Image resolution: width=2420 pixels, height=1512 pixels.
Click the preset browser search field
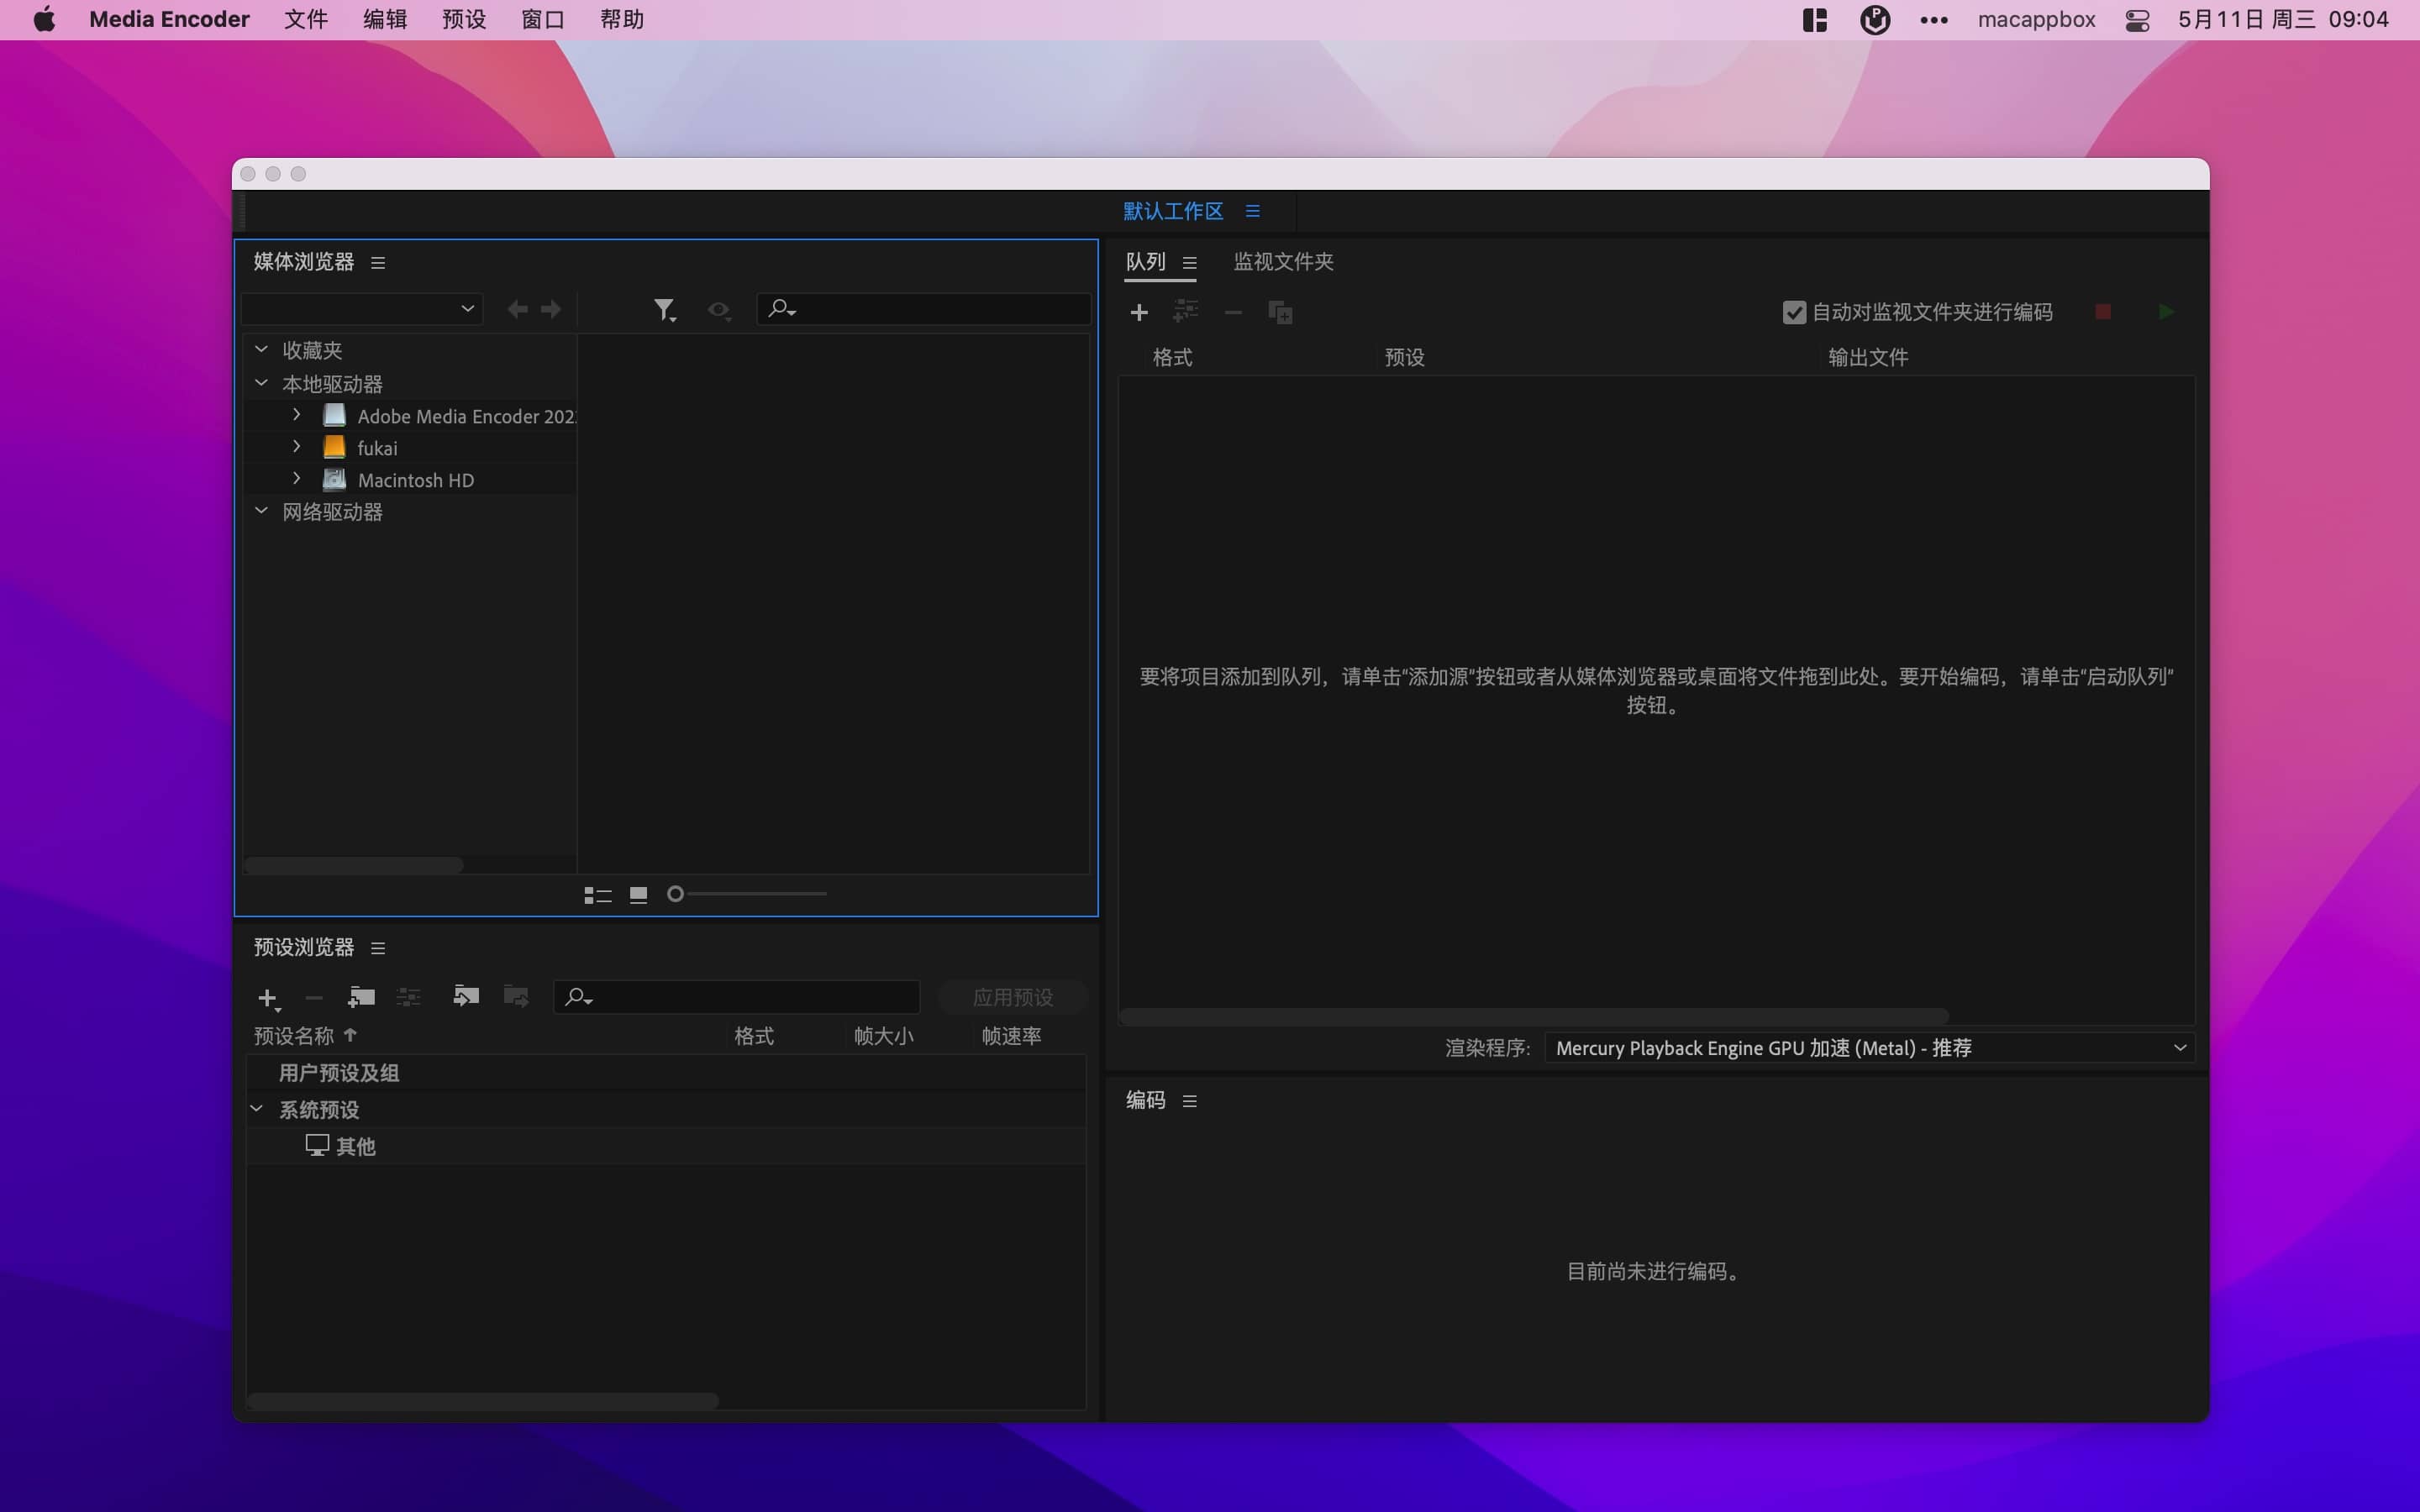click(737, 997)
